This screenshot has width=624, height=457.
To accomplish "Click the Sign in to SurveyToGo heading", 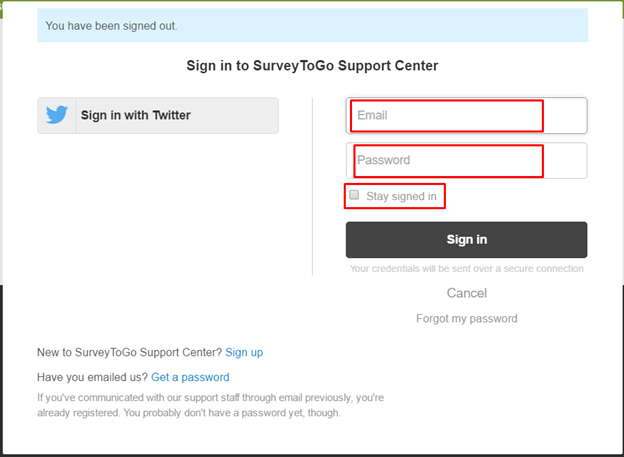I will [312, 66].
